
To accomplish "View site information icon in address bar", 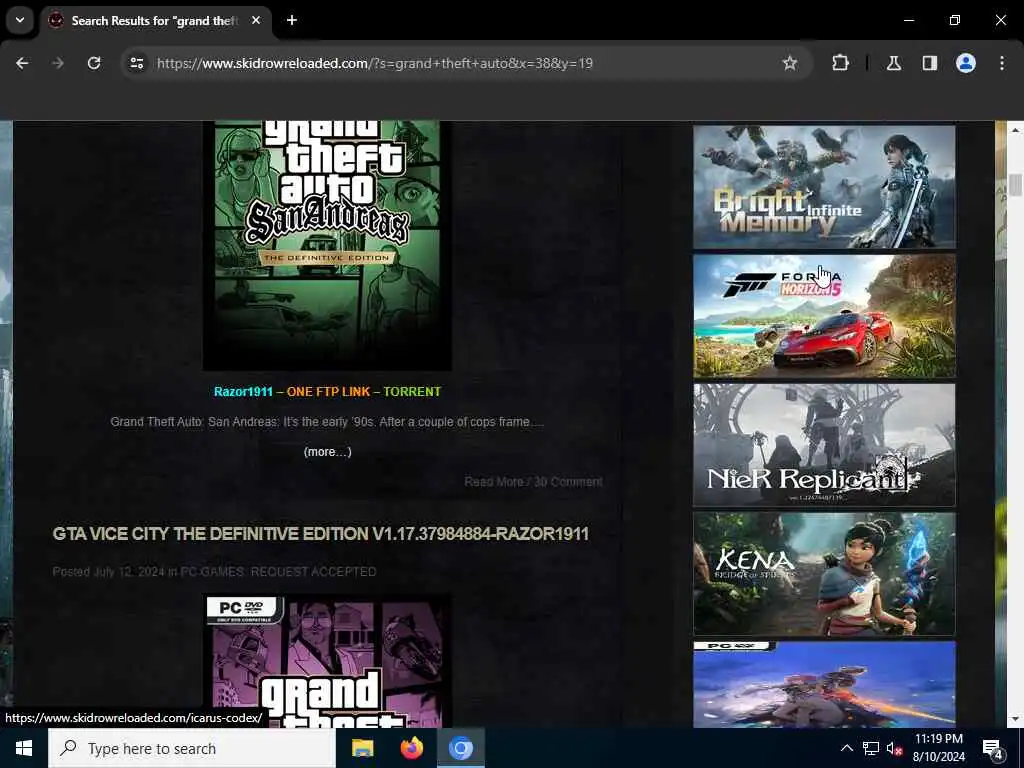I will click(136, 63).
